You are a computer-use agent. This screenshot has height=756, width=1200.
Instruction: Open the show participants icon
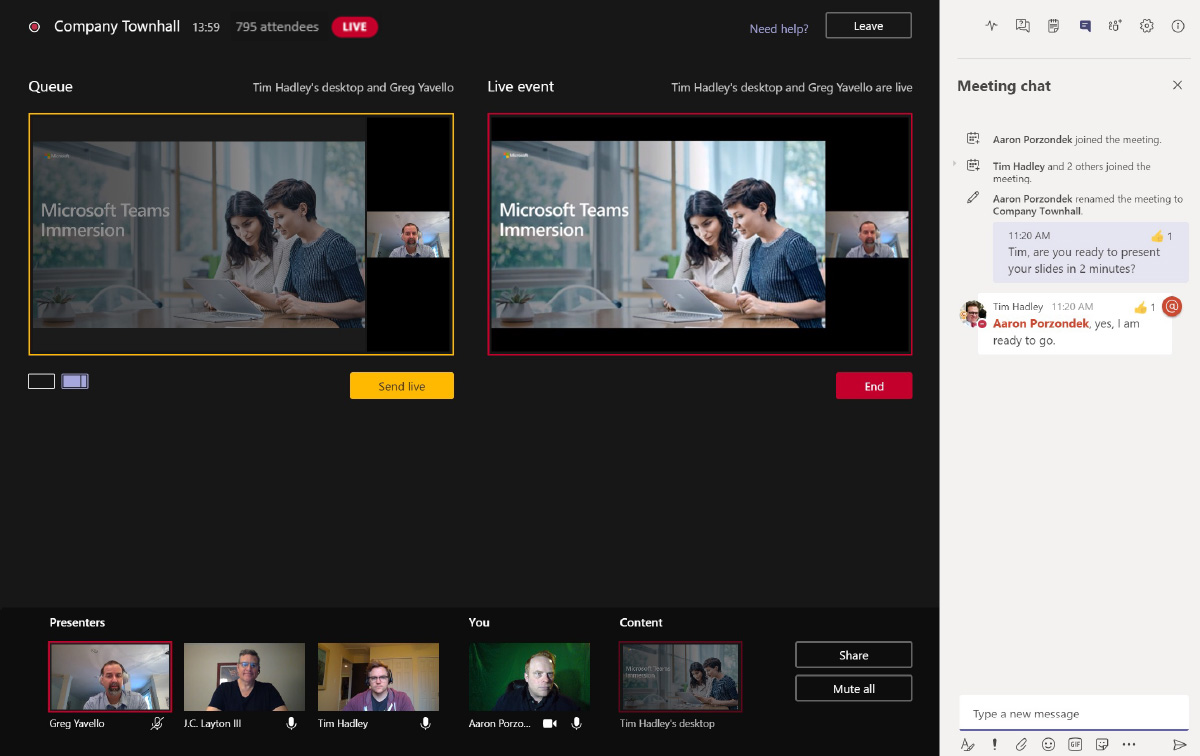pos(1115,26)
